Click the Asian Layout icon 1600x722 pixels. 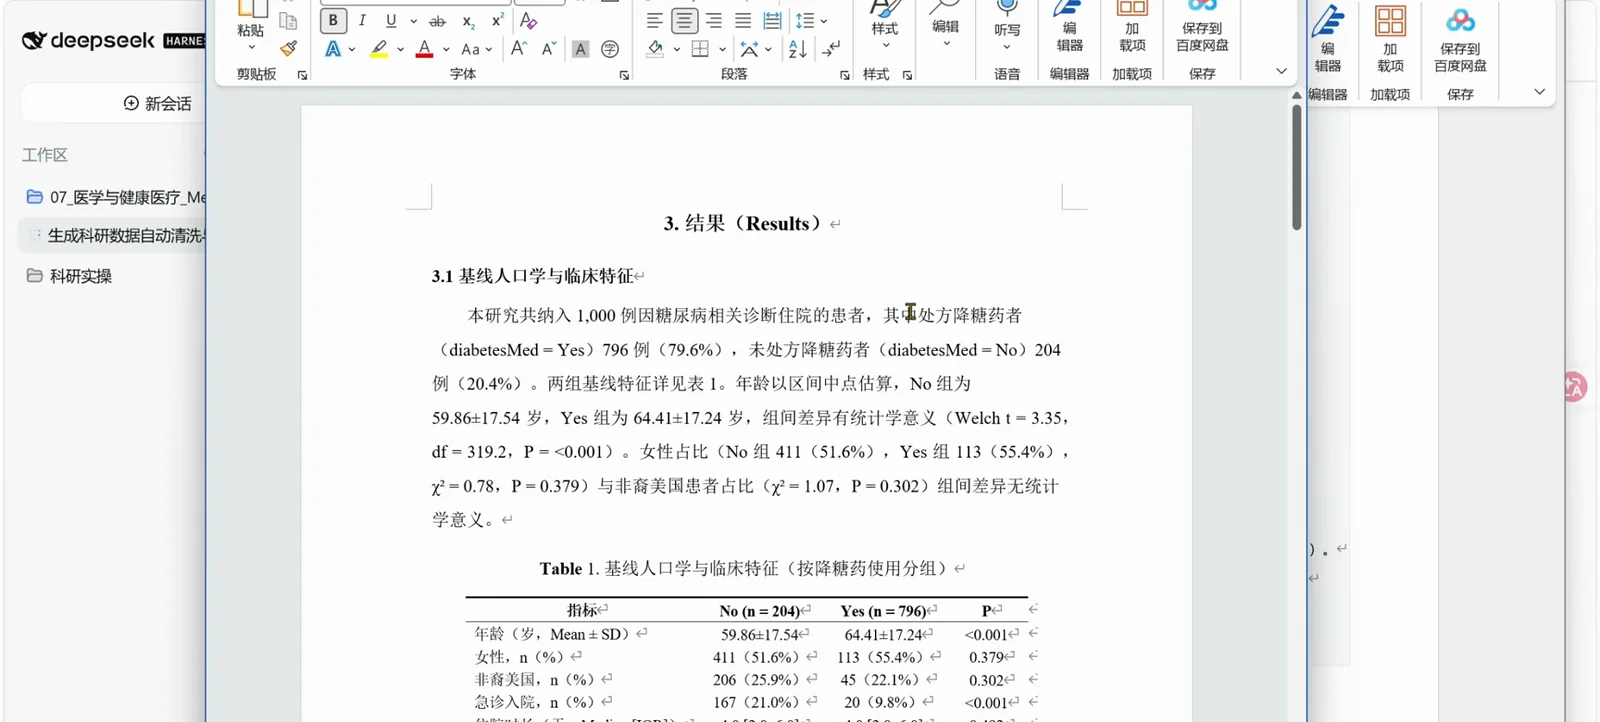click(748, 49)
